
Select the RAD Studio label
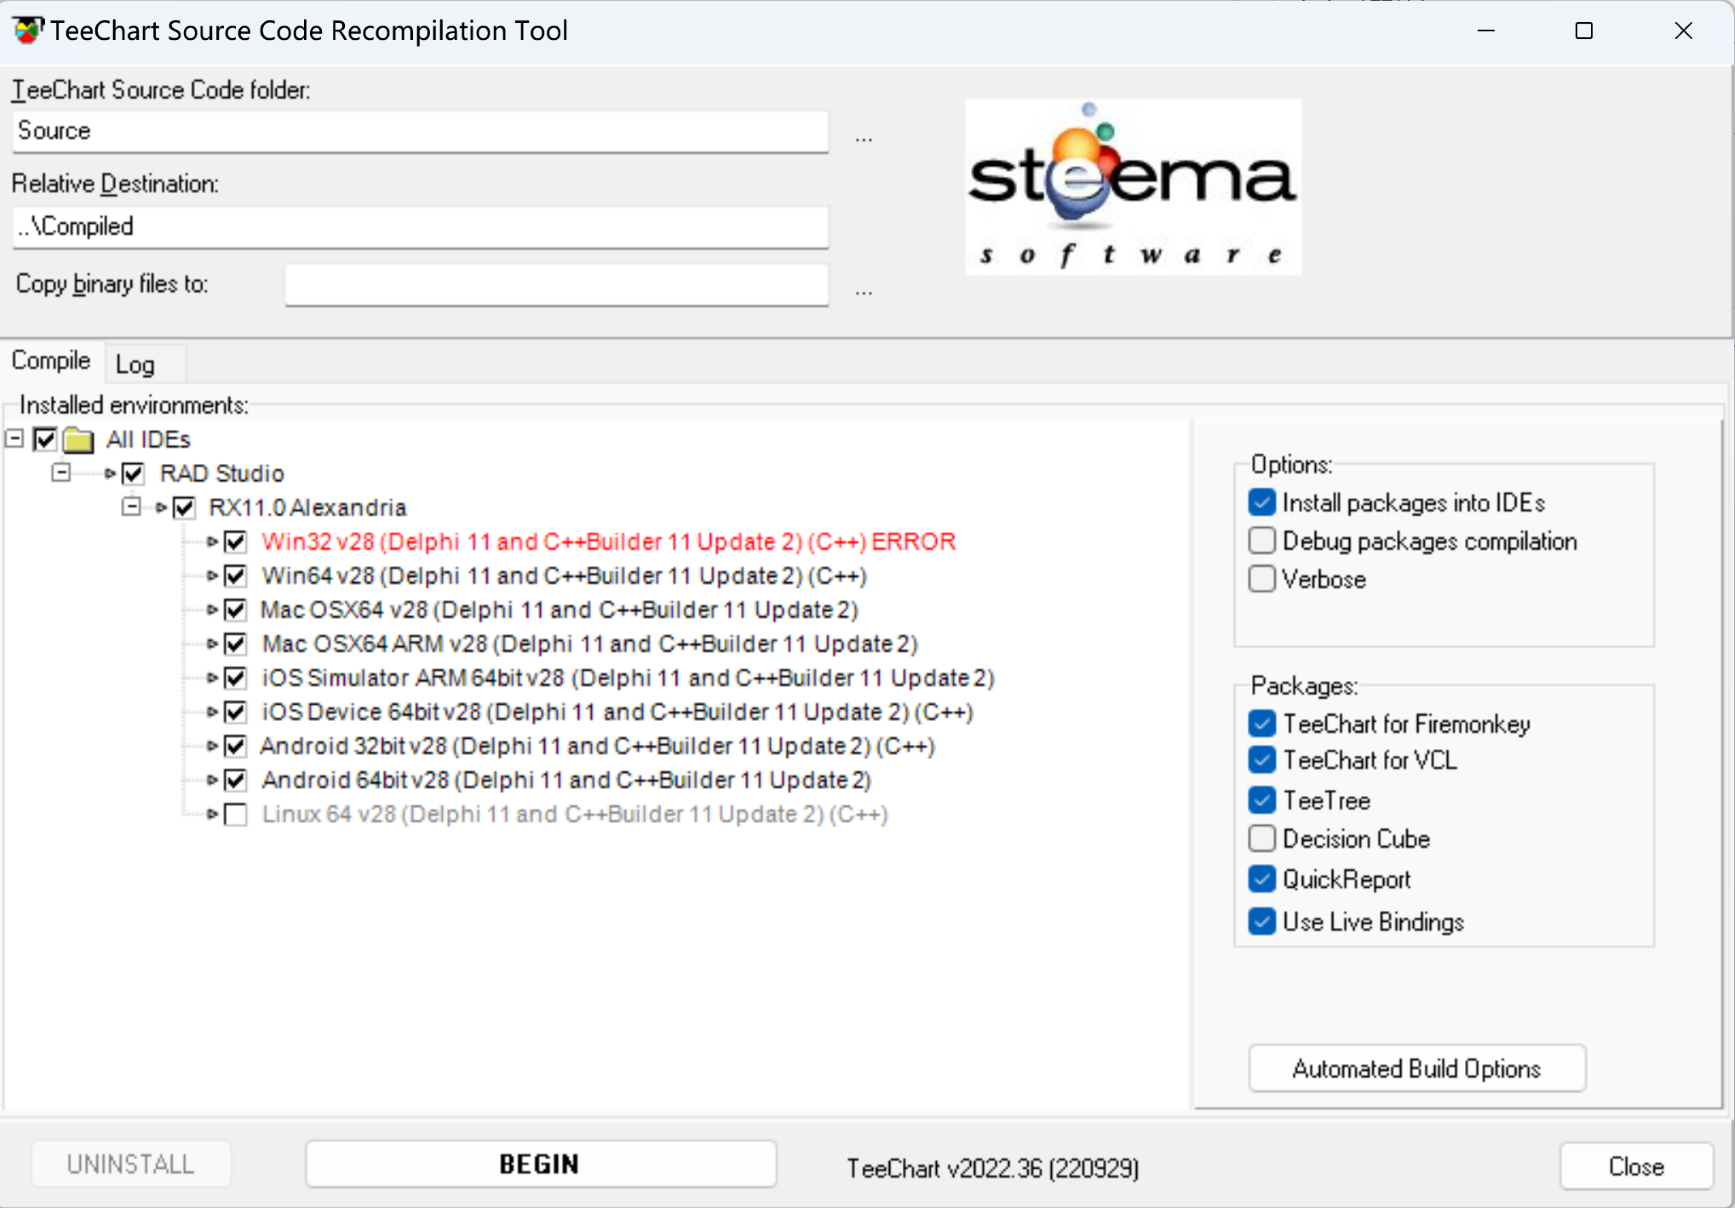point(222,473)
